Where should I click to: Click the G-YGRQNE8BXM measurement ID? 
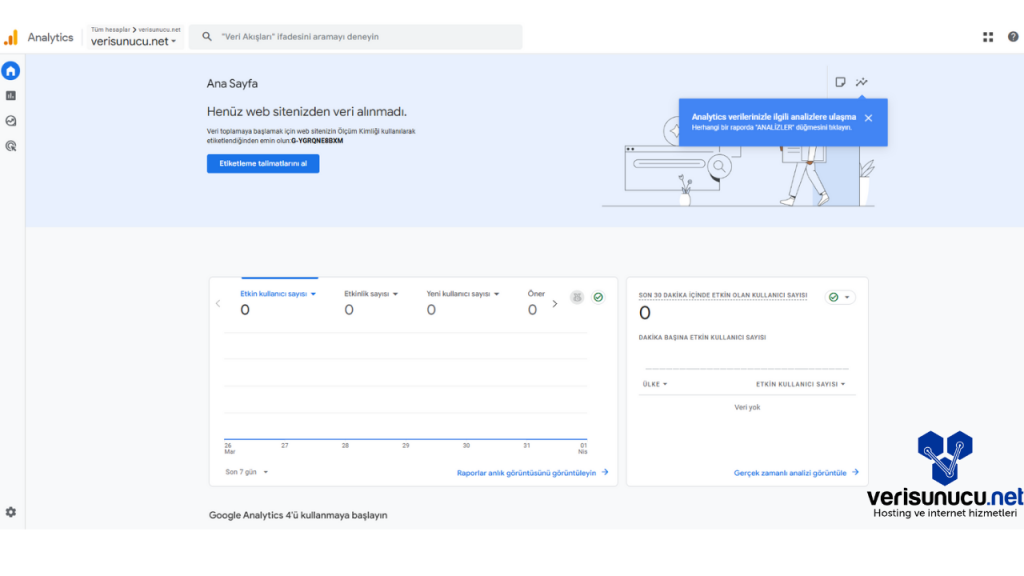pyautogui.click(x=317, y=140)
